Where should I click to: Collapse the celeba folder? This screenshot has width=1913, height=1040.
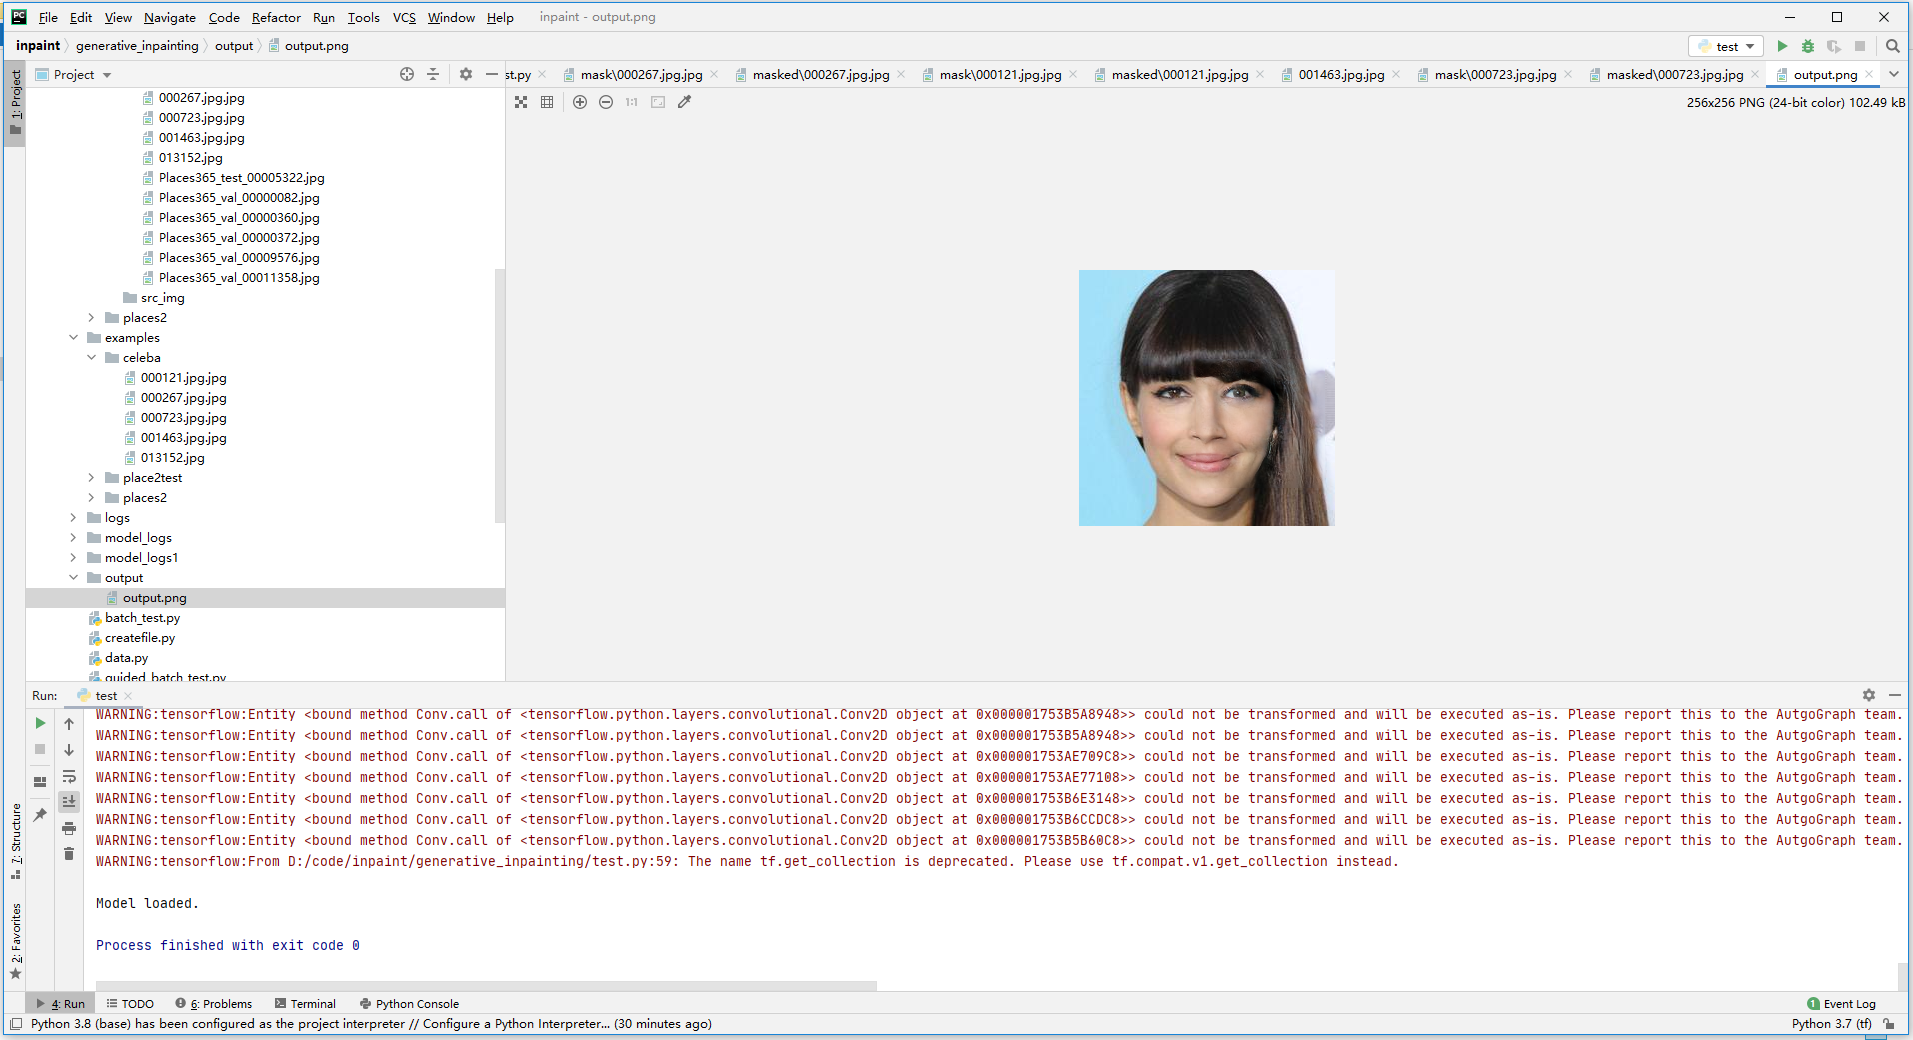click(91, 358)
